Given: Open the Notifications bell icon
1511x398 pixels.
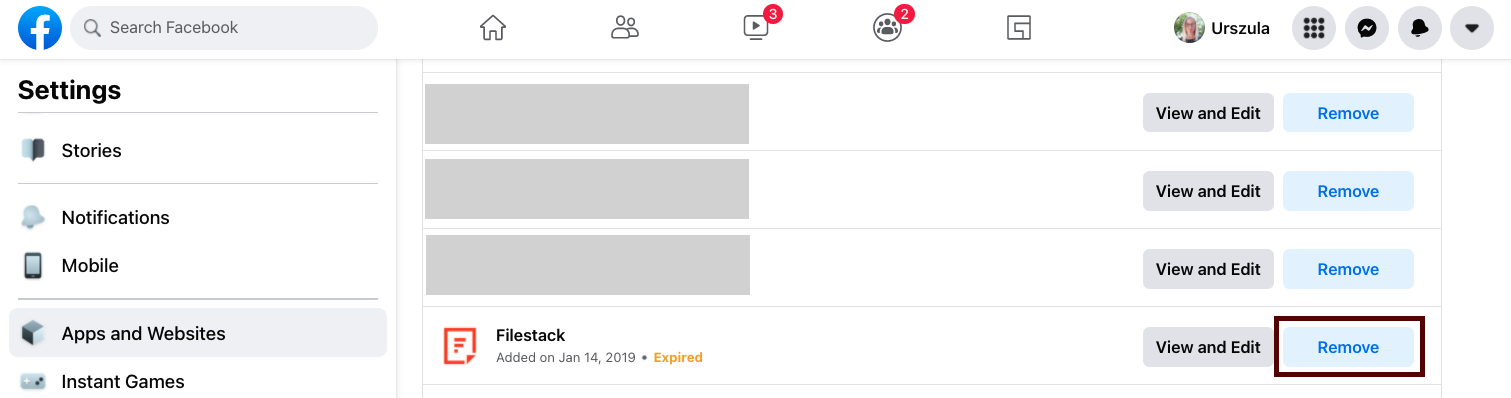Looking at the screenshot, I should pyautogui.click(x=1419, y=28).
